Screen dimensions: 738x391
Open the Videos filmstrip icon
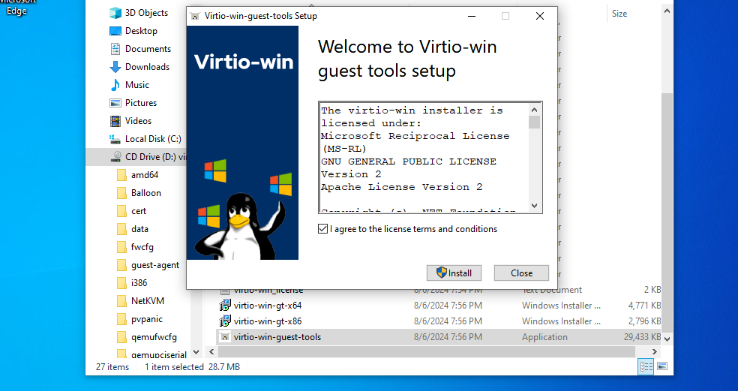tap(115, 121)
